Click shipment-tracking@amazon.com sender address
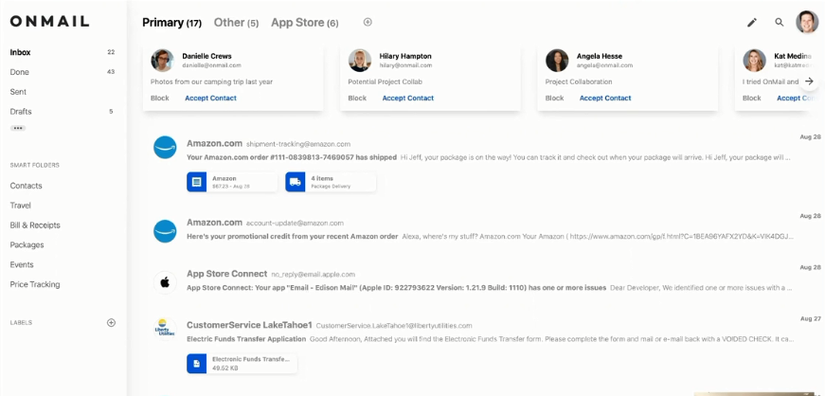The image size is (825, 396). [298, 144]
